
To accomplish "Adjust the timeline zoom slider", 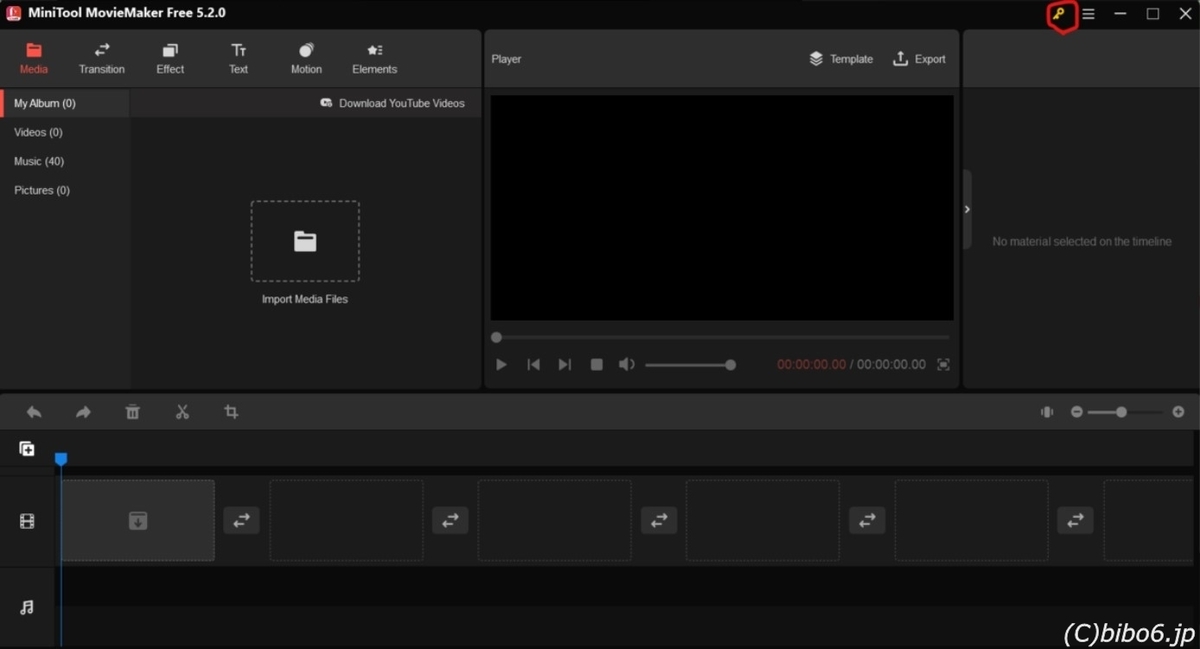I will 1126,412.
